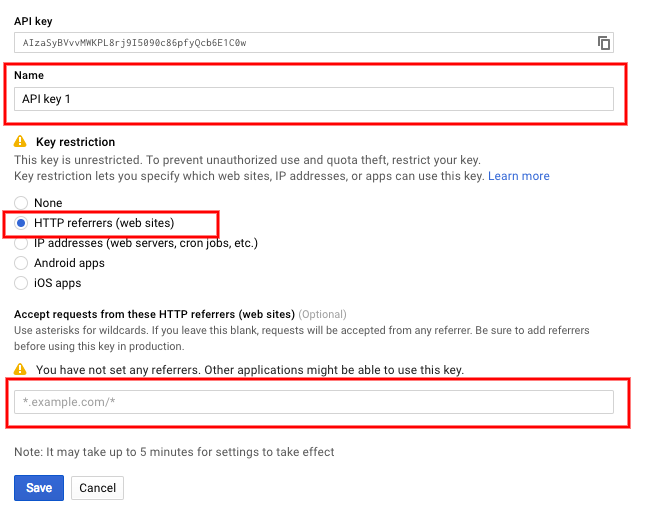Select the None restriction option
The width and height of the screenshot is (653, 531).
coord(21,203)
